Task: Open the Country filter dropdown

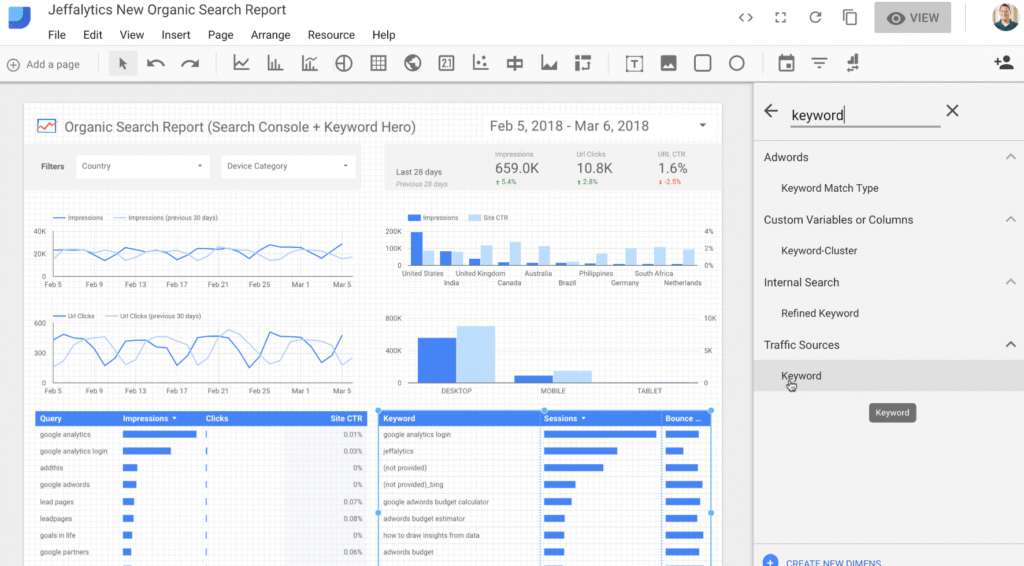Action: [x=143, y=166]
